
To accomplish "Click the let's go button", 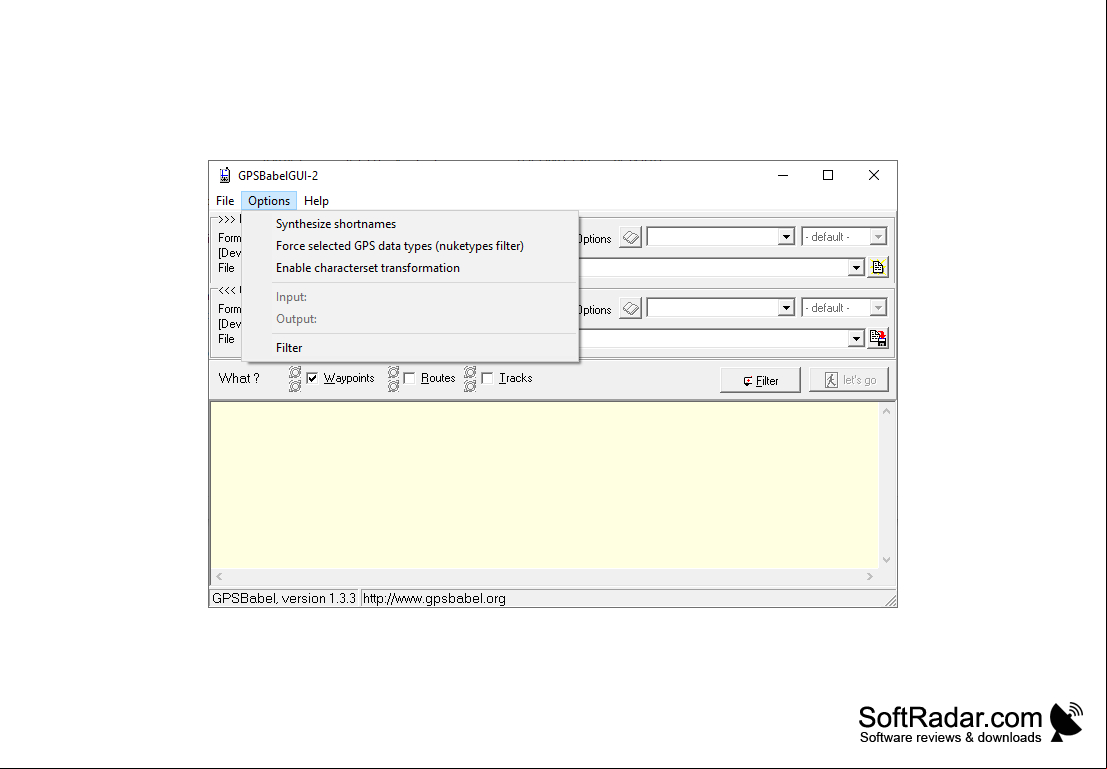I will point(849,380).
